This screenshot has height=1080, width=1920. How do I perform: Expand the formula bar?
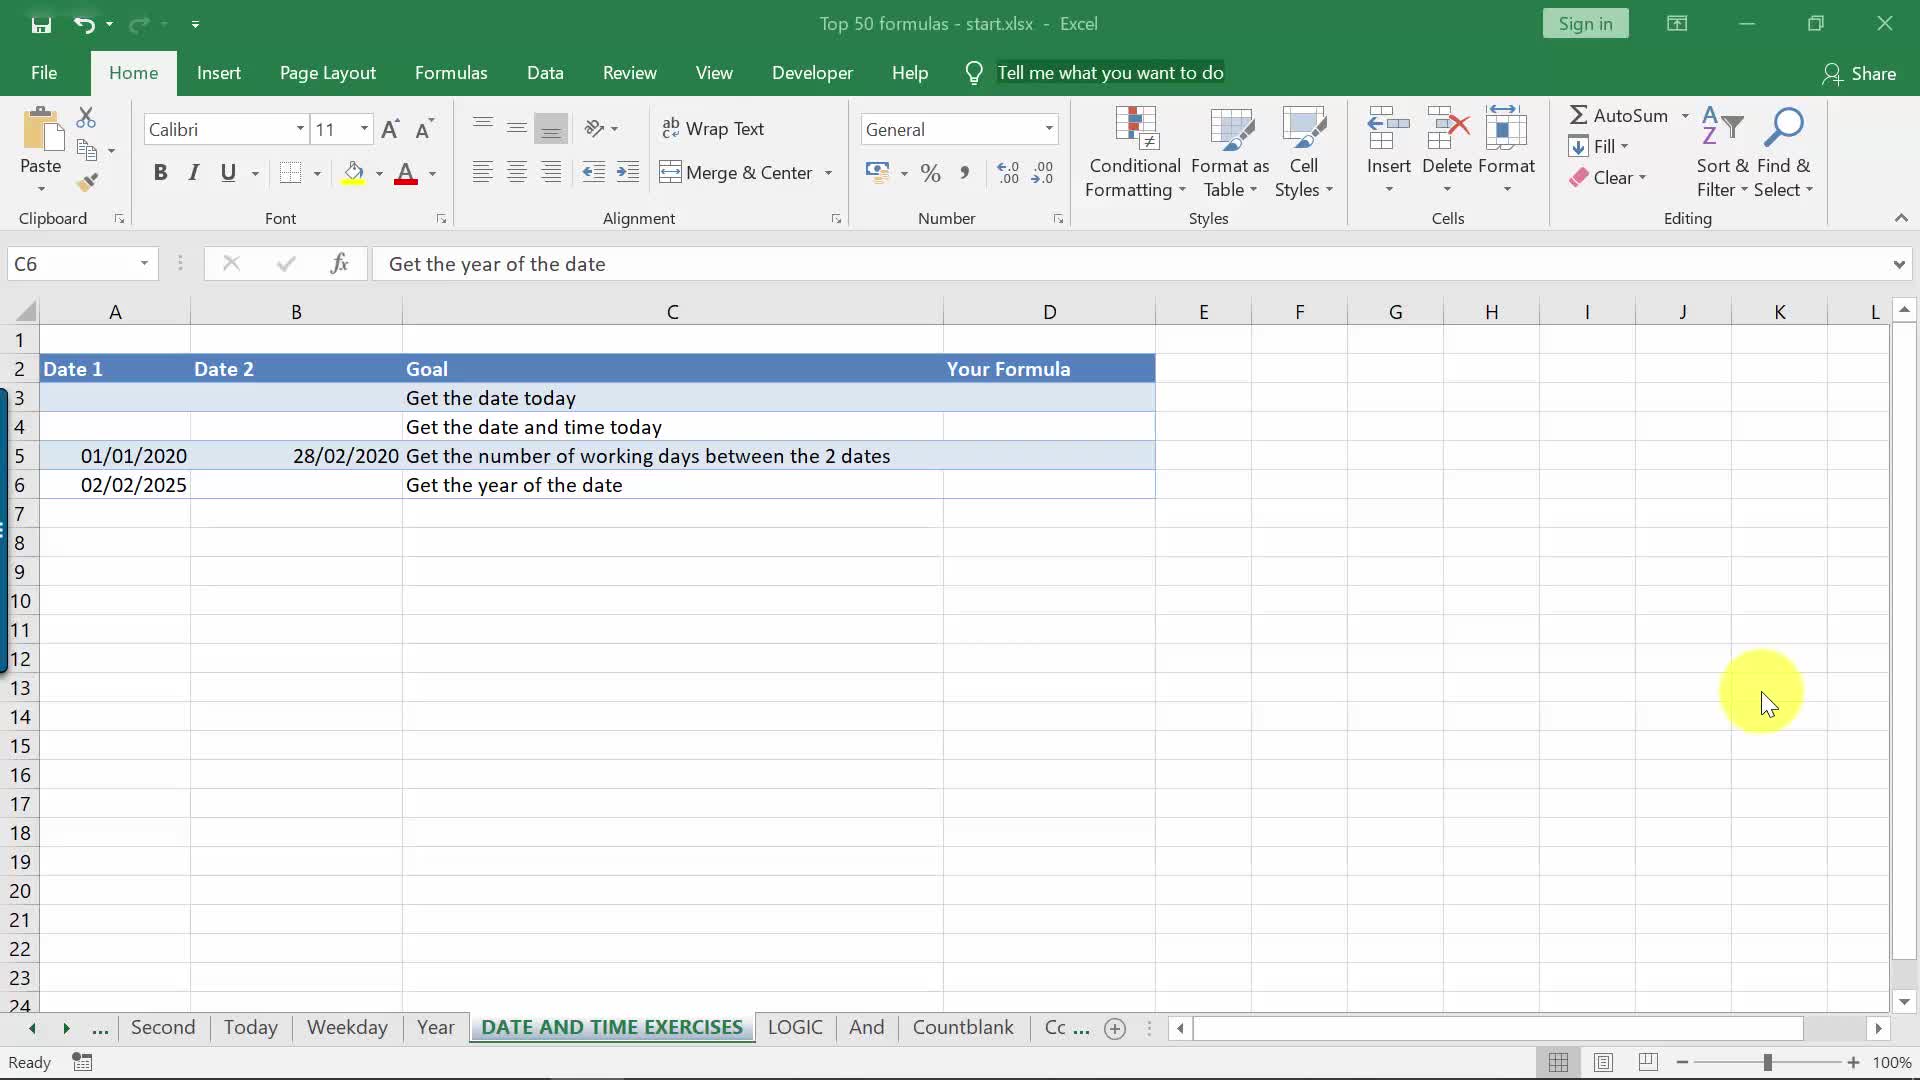(1898, 264)
